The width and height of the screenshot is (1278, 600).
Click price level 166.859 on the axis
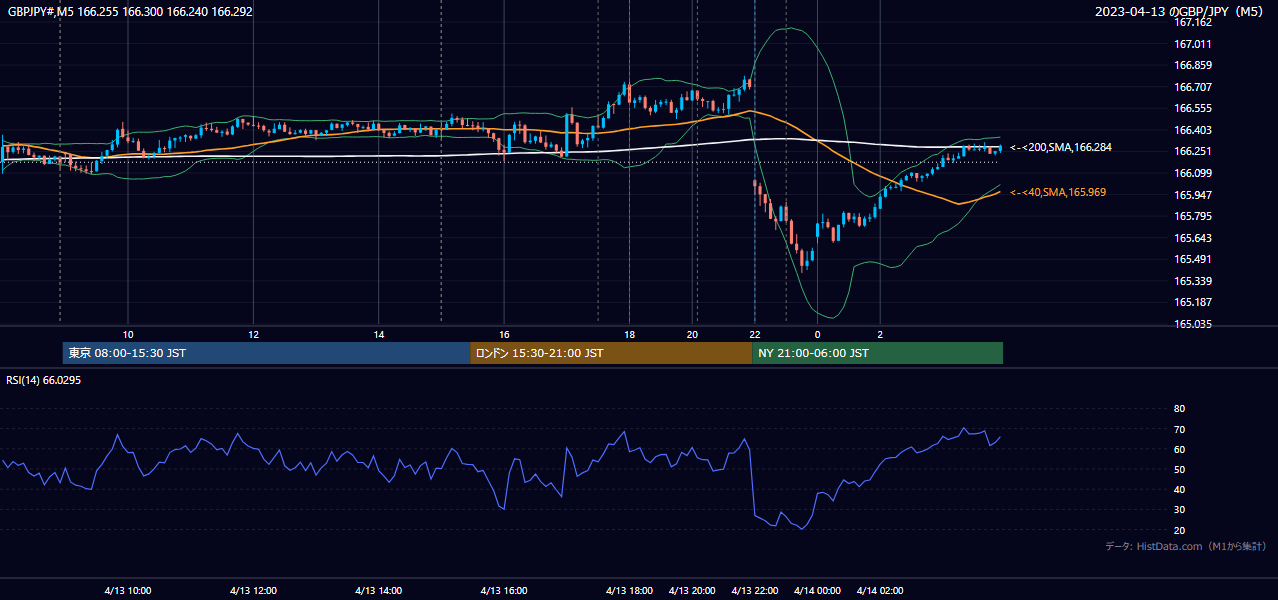pyautogui.click(x=1193, y=65)
